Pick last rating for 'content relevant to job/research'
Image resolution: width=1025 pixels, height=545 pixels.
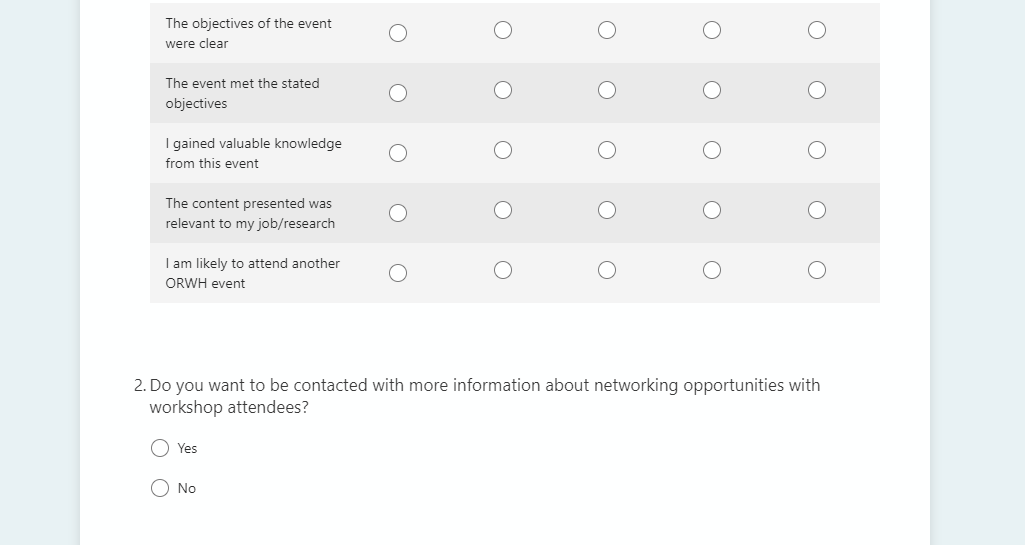[817, 210]
